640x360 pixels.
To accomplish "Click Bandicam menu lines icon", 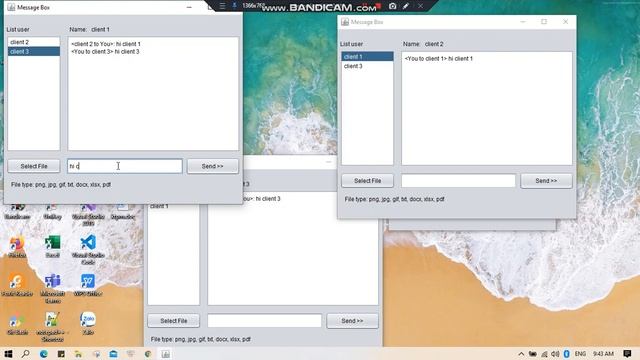I will coord(222,6).
